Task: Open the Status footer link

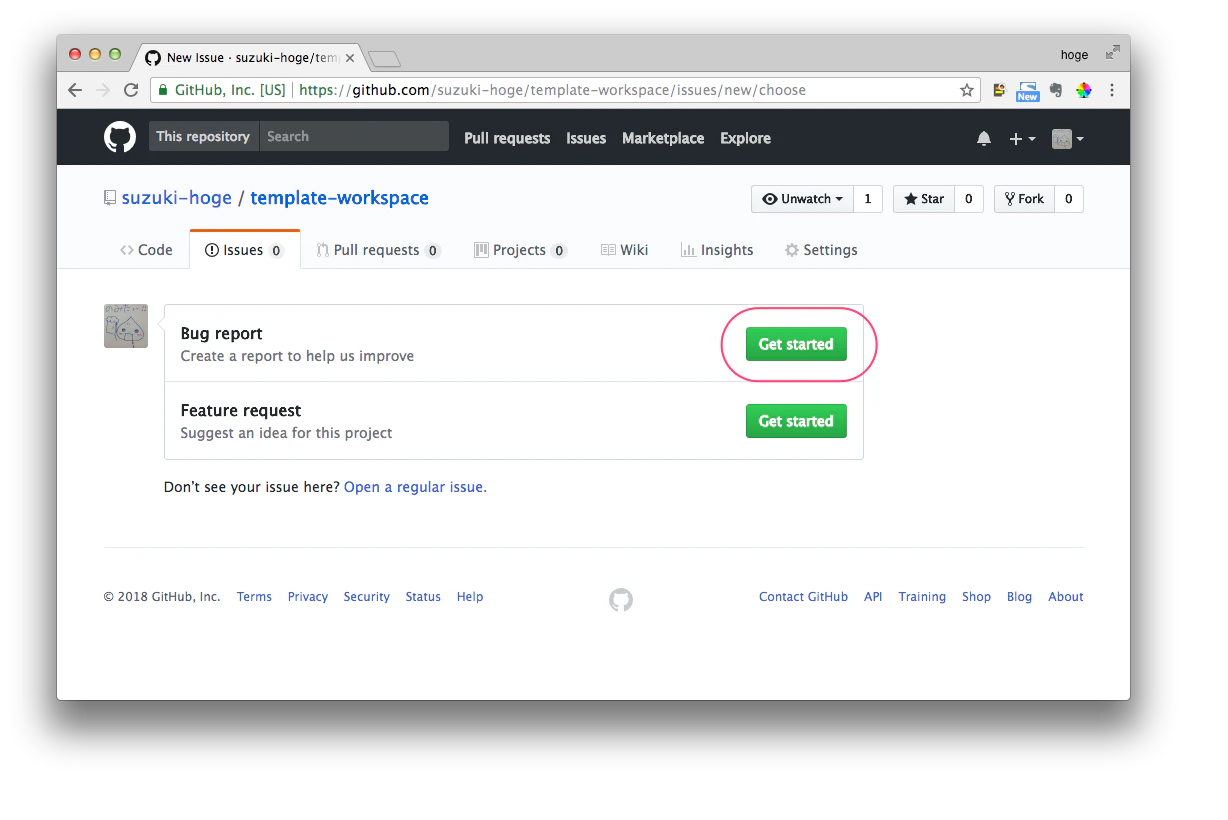Action: pos(423,597)
